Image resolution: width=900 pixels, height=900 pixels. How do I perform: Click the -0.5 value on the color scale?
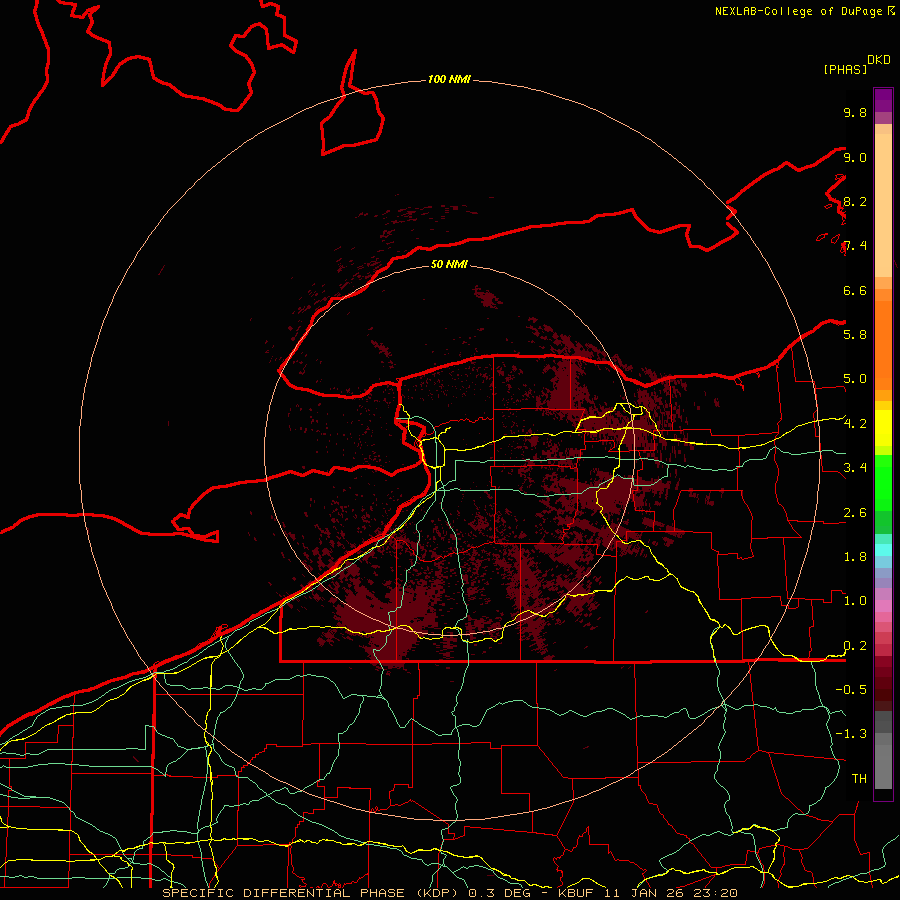[851, 689]
